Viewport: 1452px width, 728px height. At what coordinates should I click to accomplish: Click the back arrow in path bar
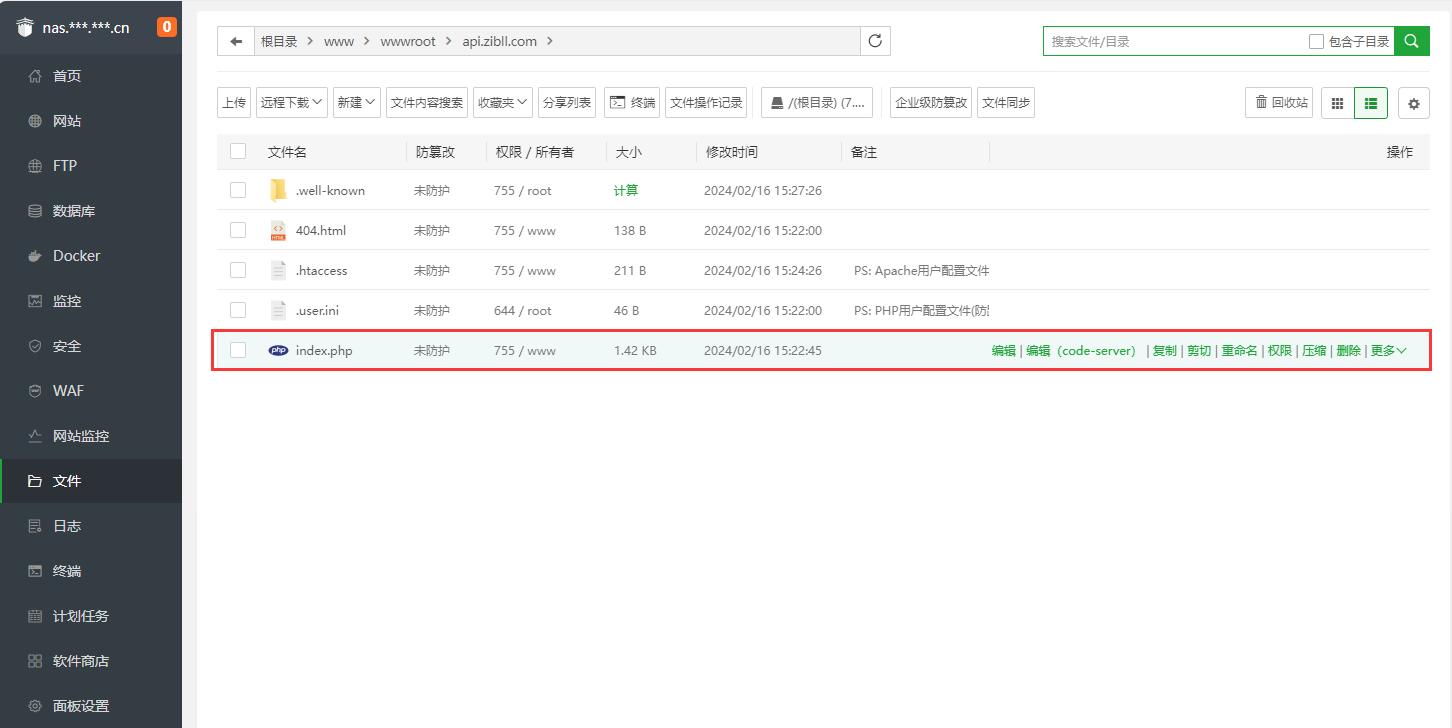click(236, 41)
